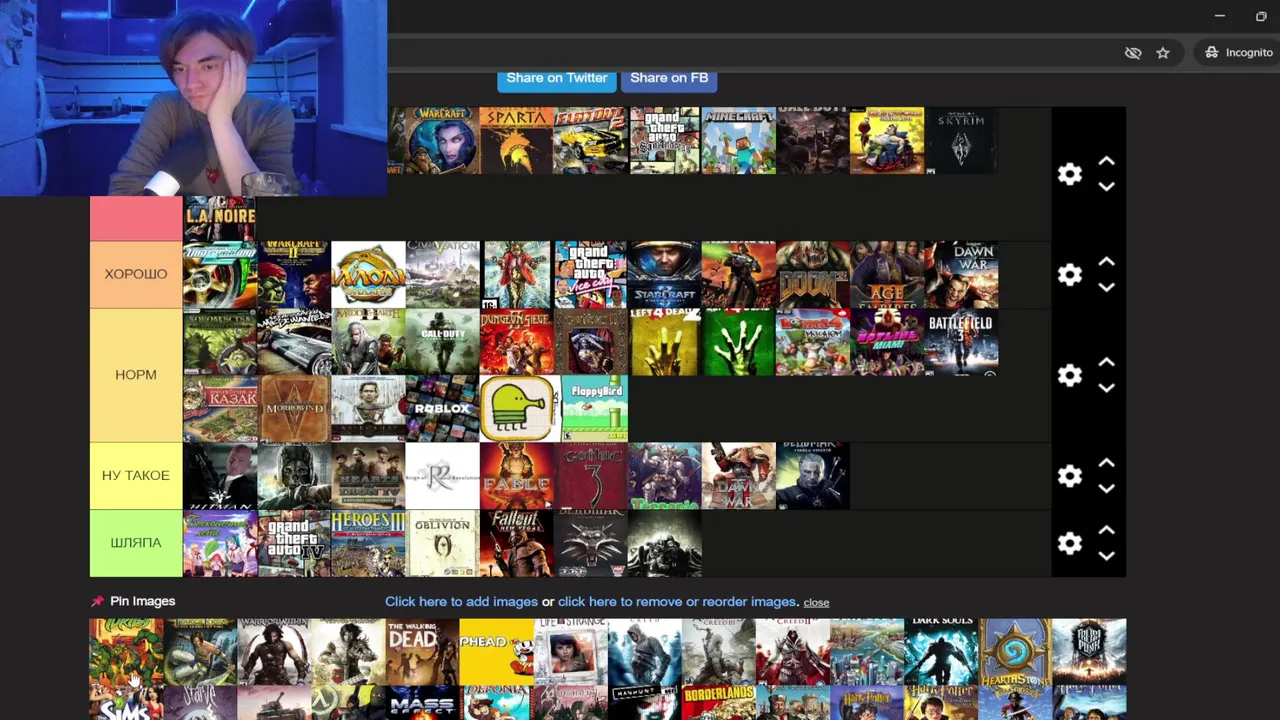Select the Sparta game cover
Screen dimensions: 1280x720
coord(516,141)
